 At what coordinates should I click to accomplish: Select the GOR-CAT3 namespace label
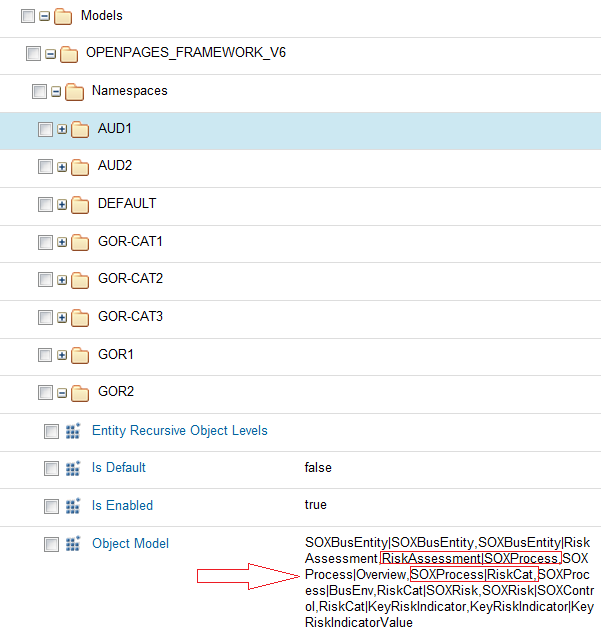(130, 316)
